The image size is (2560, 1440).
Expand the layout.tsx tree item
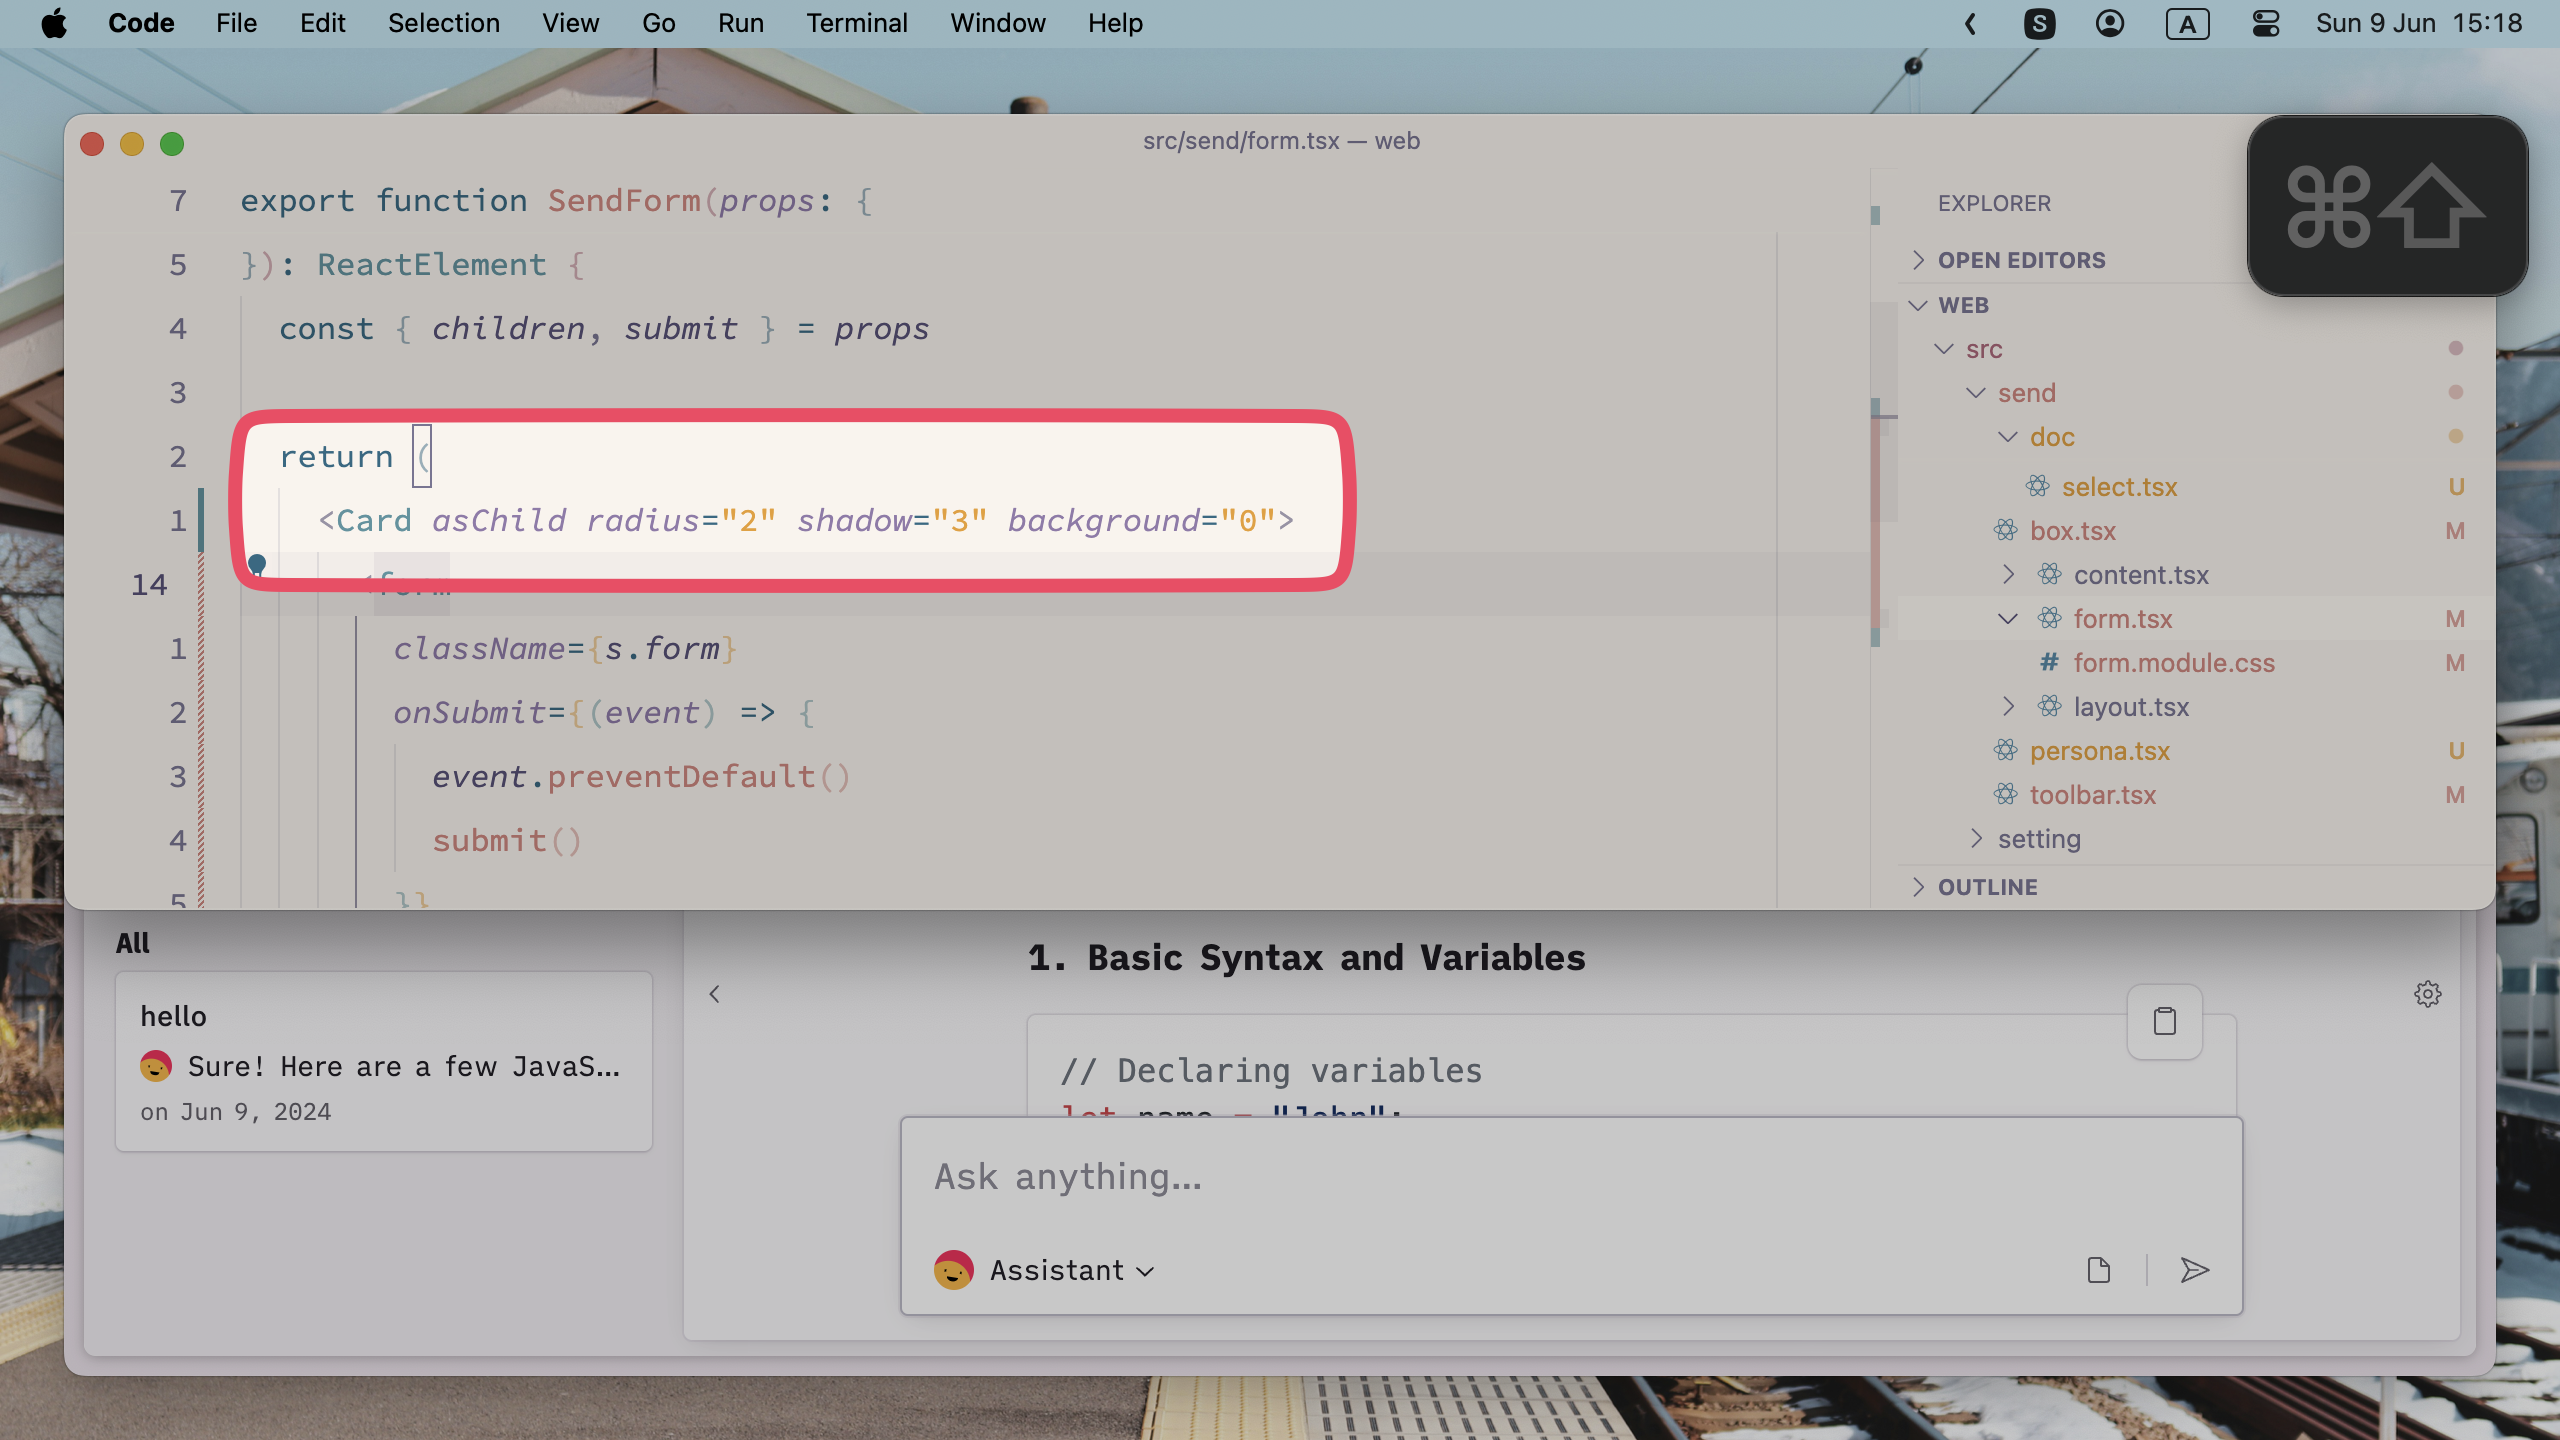click(2007, 707)
